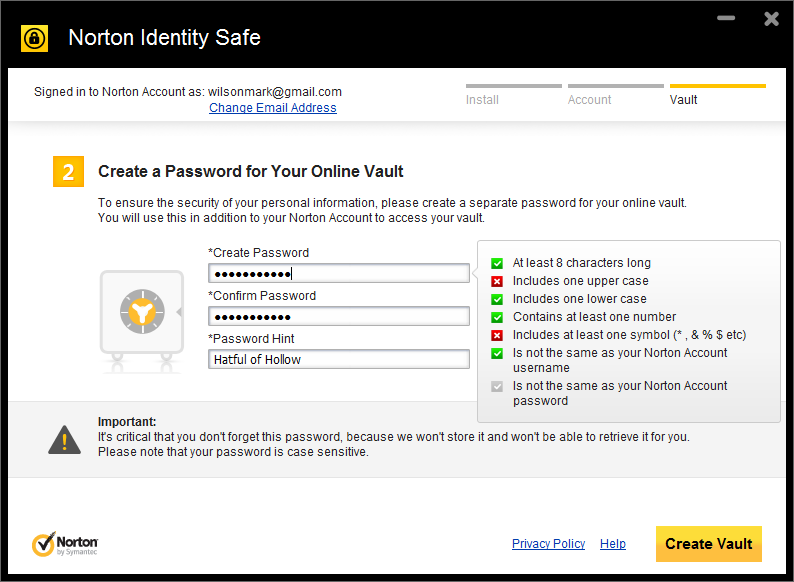The height and width of the screenshot is (582, 794).
Task: Click the yellow step 2 badge
Action: (x=67, y=172)
